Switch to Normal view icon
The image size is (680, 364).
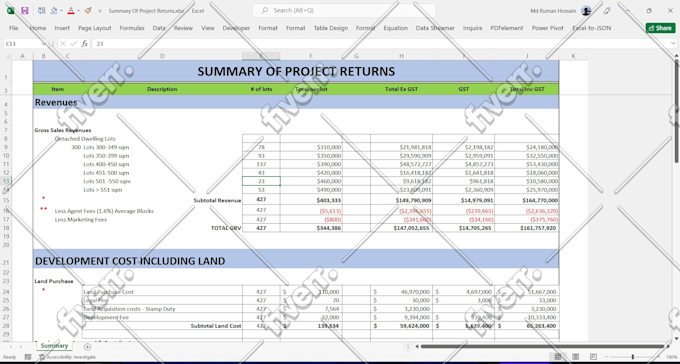tap(557, 357)
